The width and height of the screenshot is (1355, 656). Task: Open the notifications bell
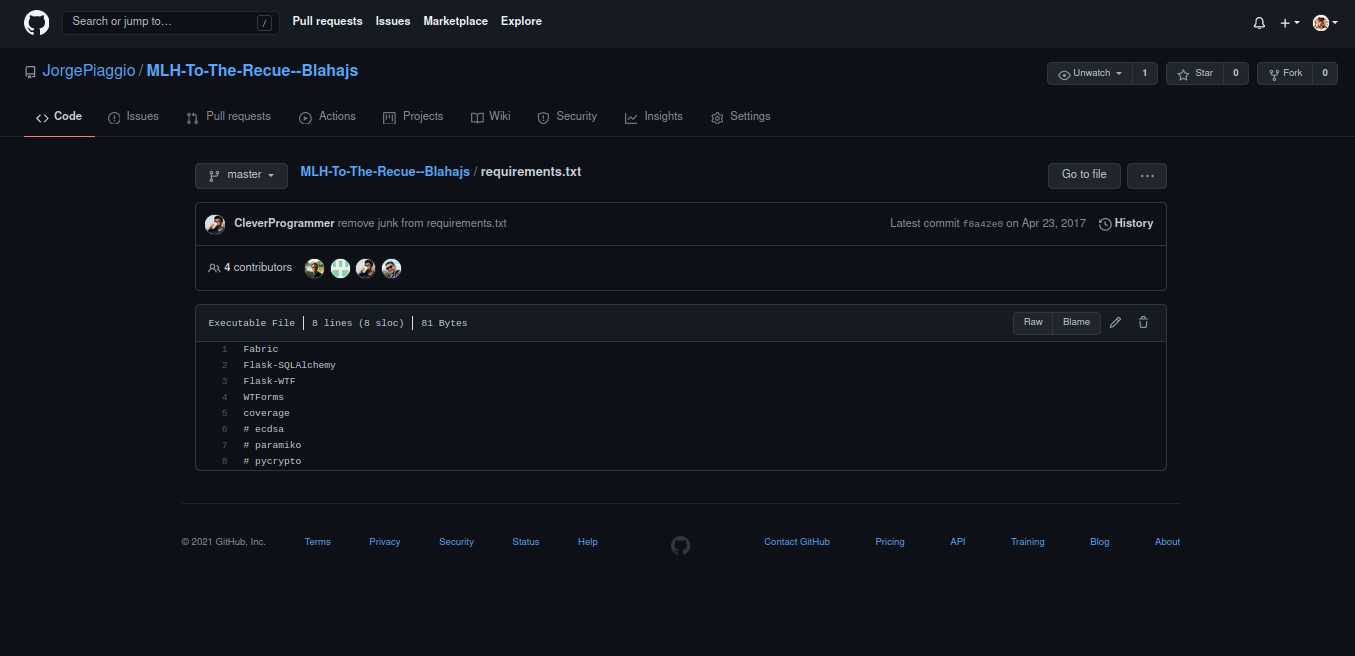click(x=1259, y=23)
